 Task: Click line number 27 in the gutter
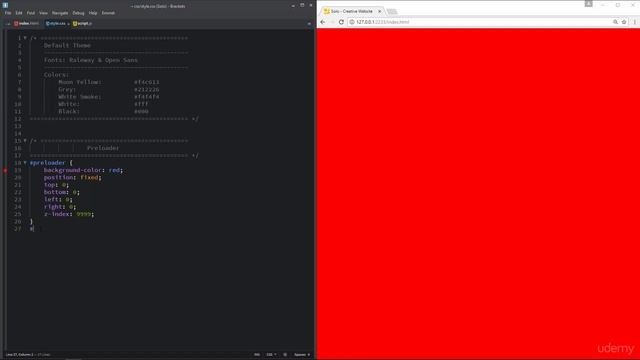[x=18, y=229]
